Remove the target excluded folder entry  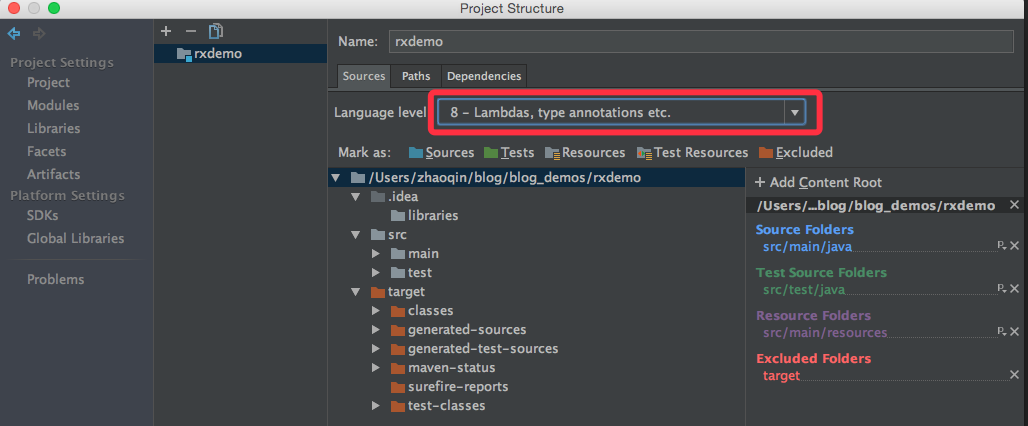(1014, 375)
